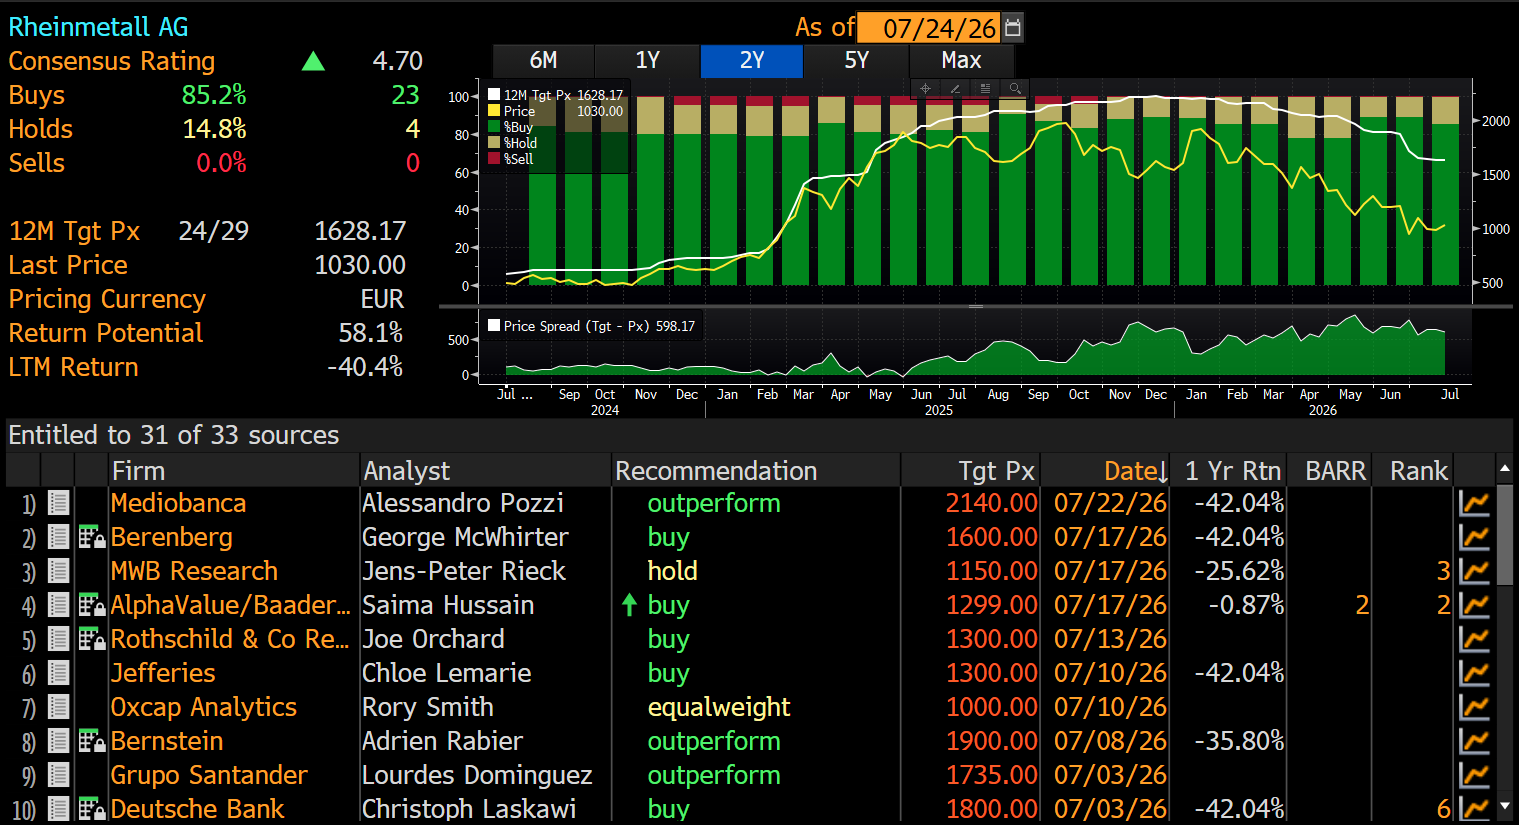This screenshot has height=825, width=1519.
Task: Open the history chart icon in MWB Research row
Action: click(x=1474, y=571)
